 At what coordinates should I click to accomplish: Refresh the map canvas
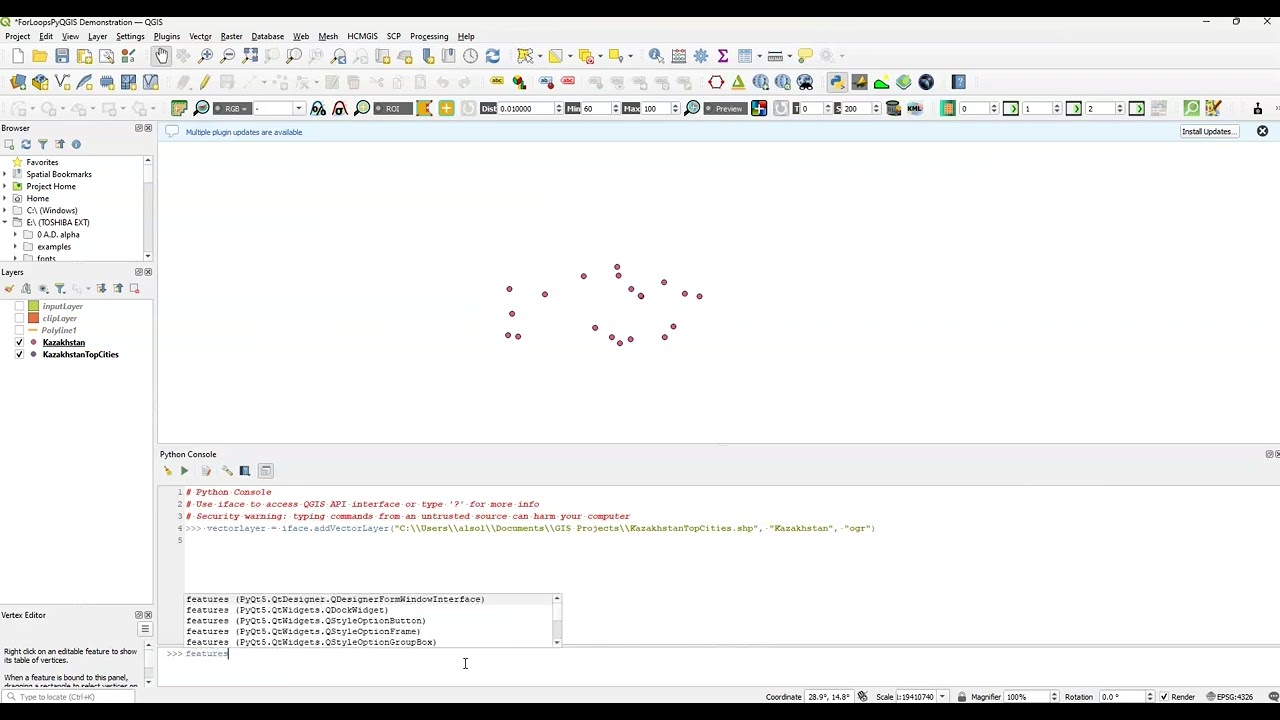[x=492, y=56]
